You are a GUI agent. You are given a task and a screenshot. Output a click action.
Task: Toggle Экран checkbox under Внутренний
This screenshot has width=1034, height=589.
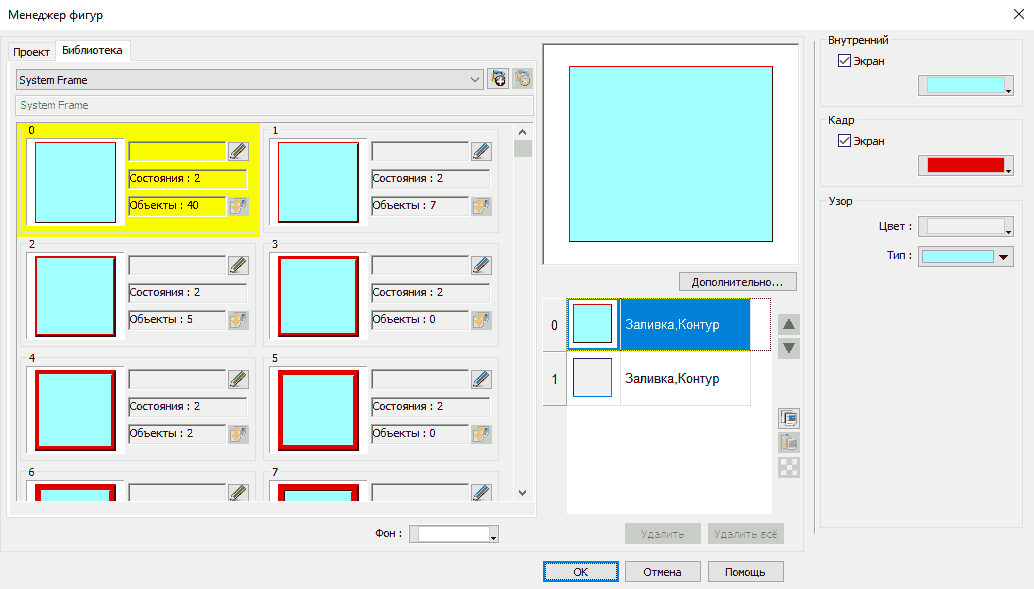pyautogui.click(x=844, y=61)
